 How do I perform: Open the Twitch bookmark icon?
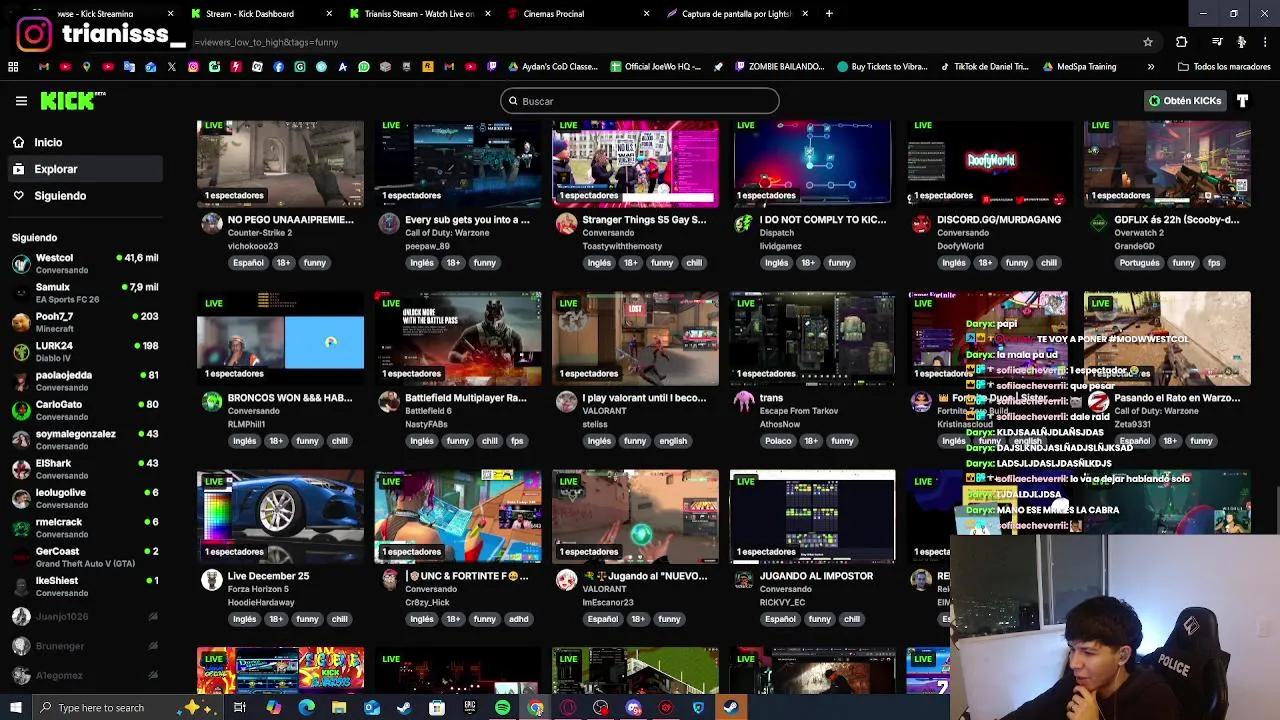point(491,67)
